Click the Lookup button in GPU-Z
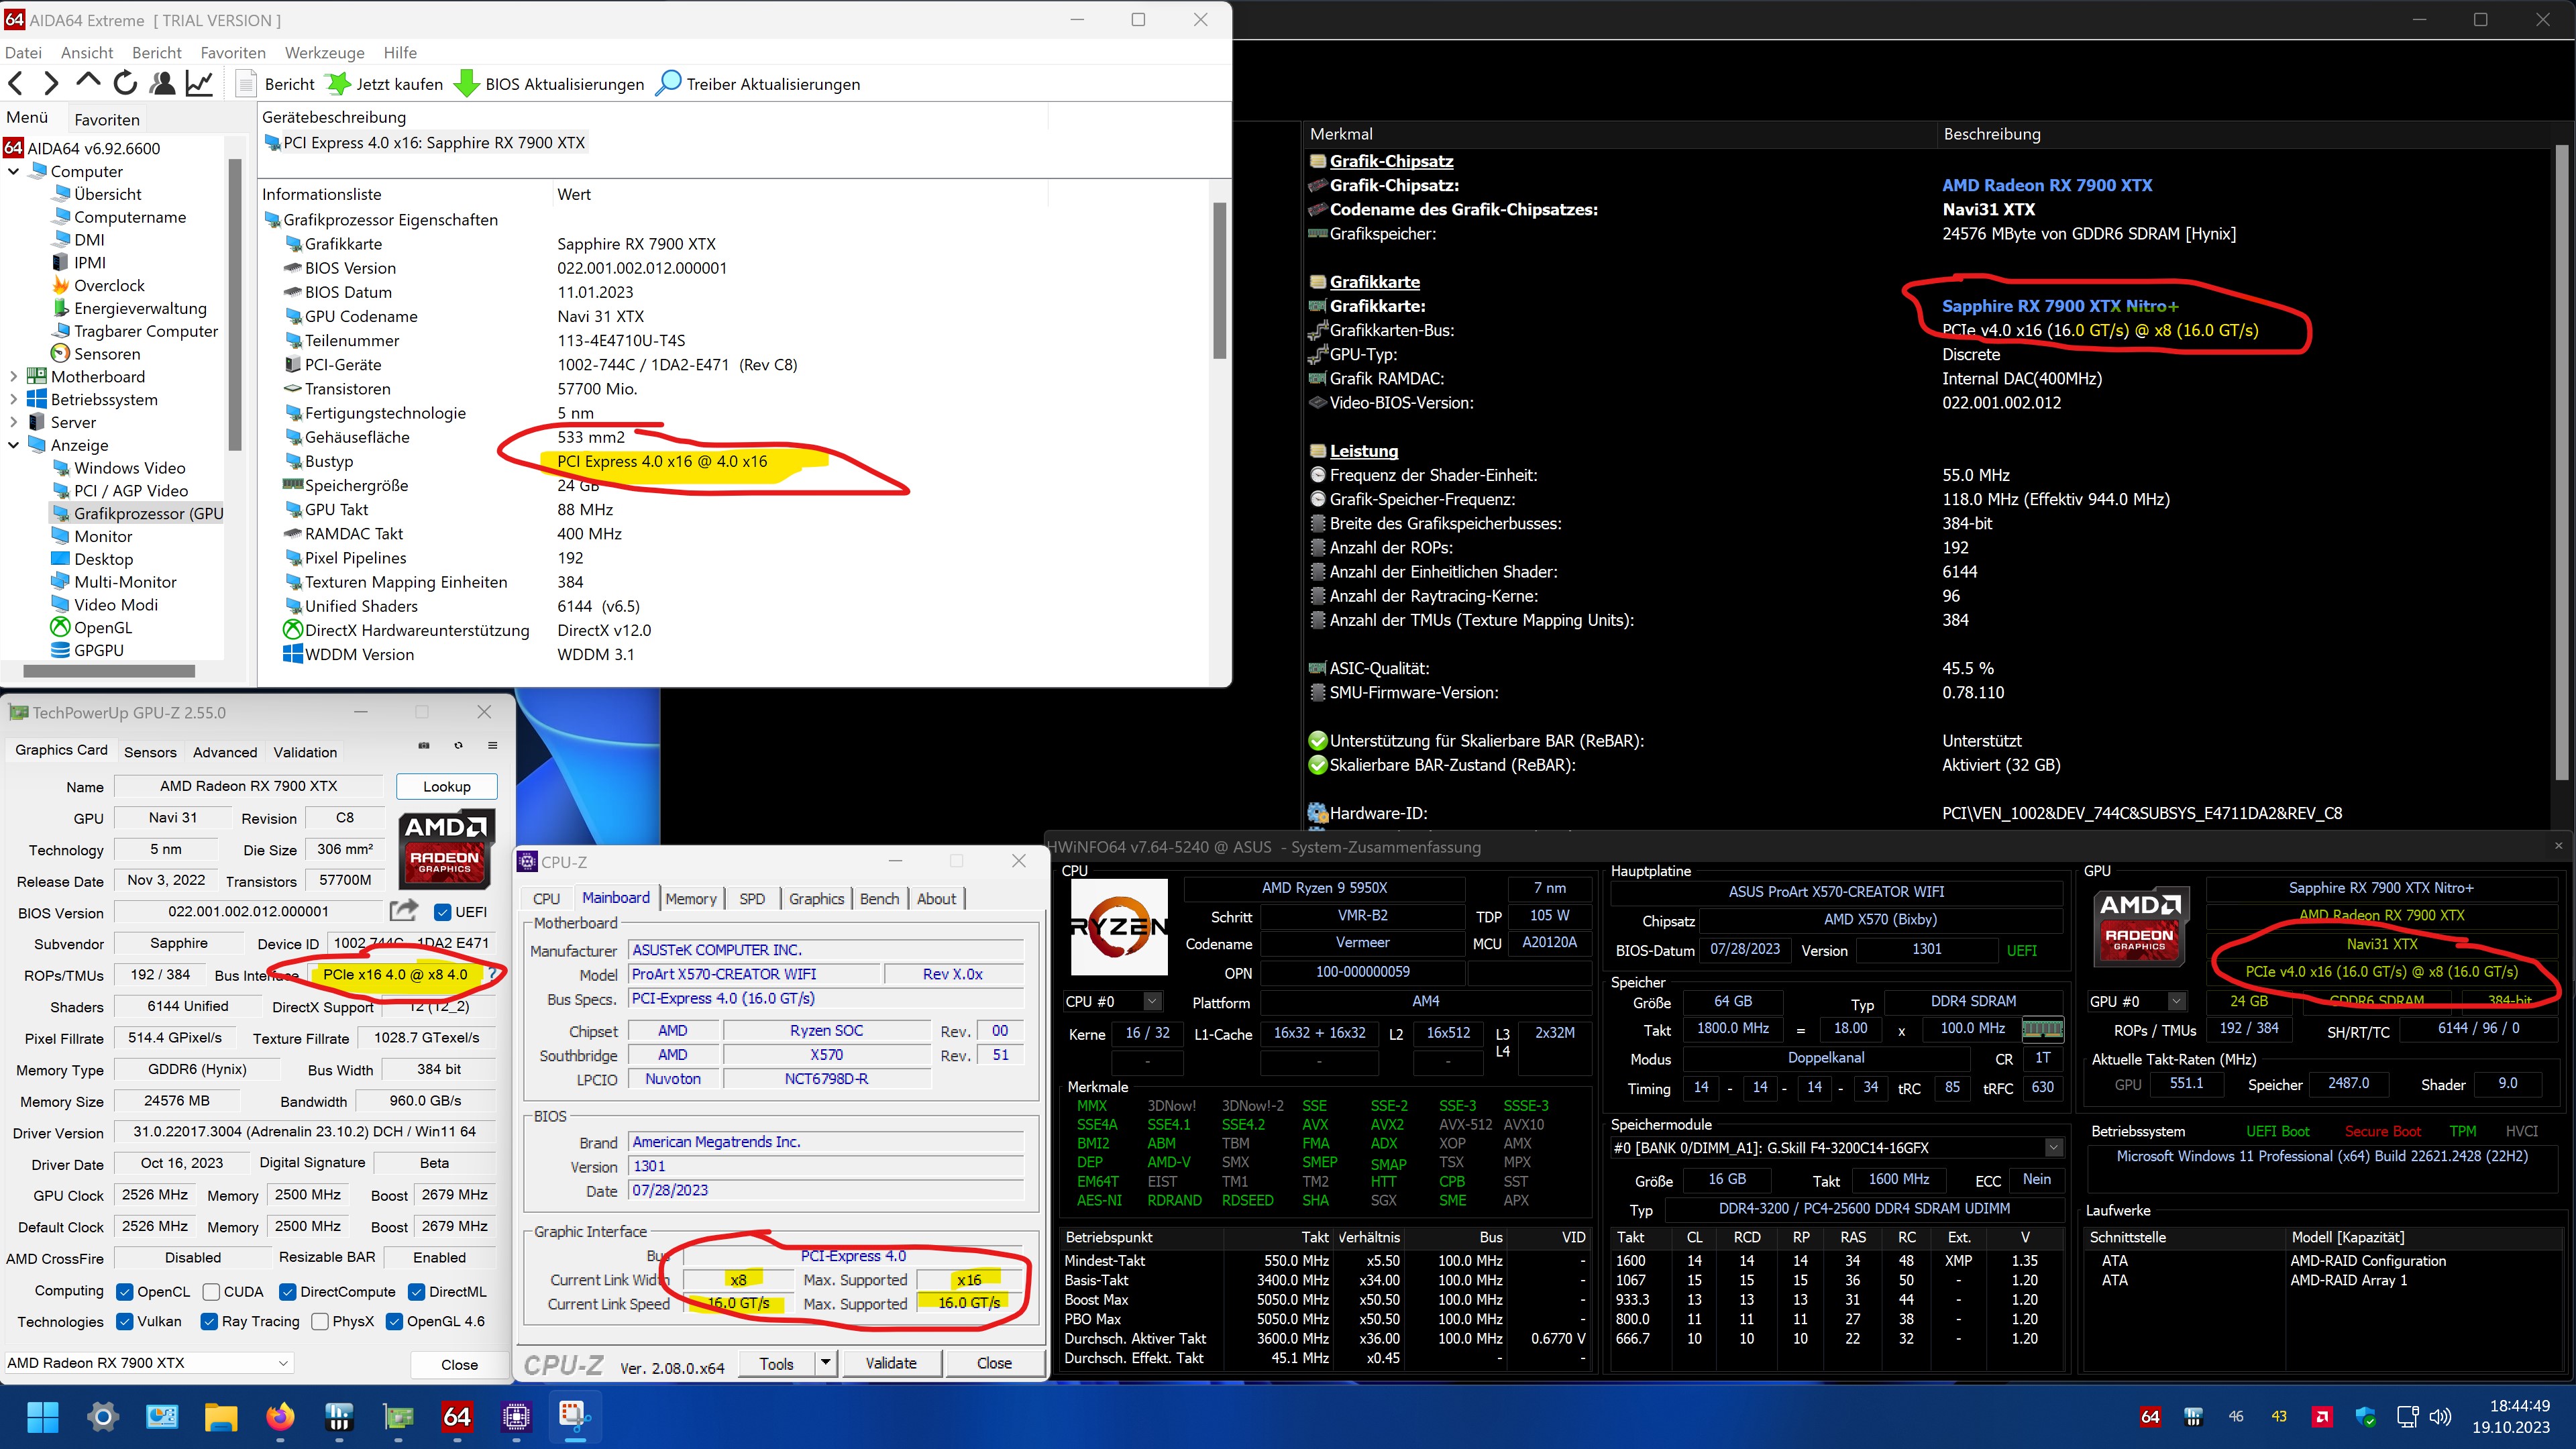Image resolution: width=2576 pixels, height=1449 pixels. tap(446, 786)
